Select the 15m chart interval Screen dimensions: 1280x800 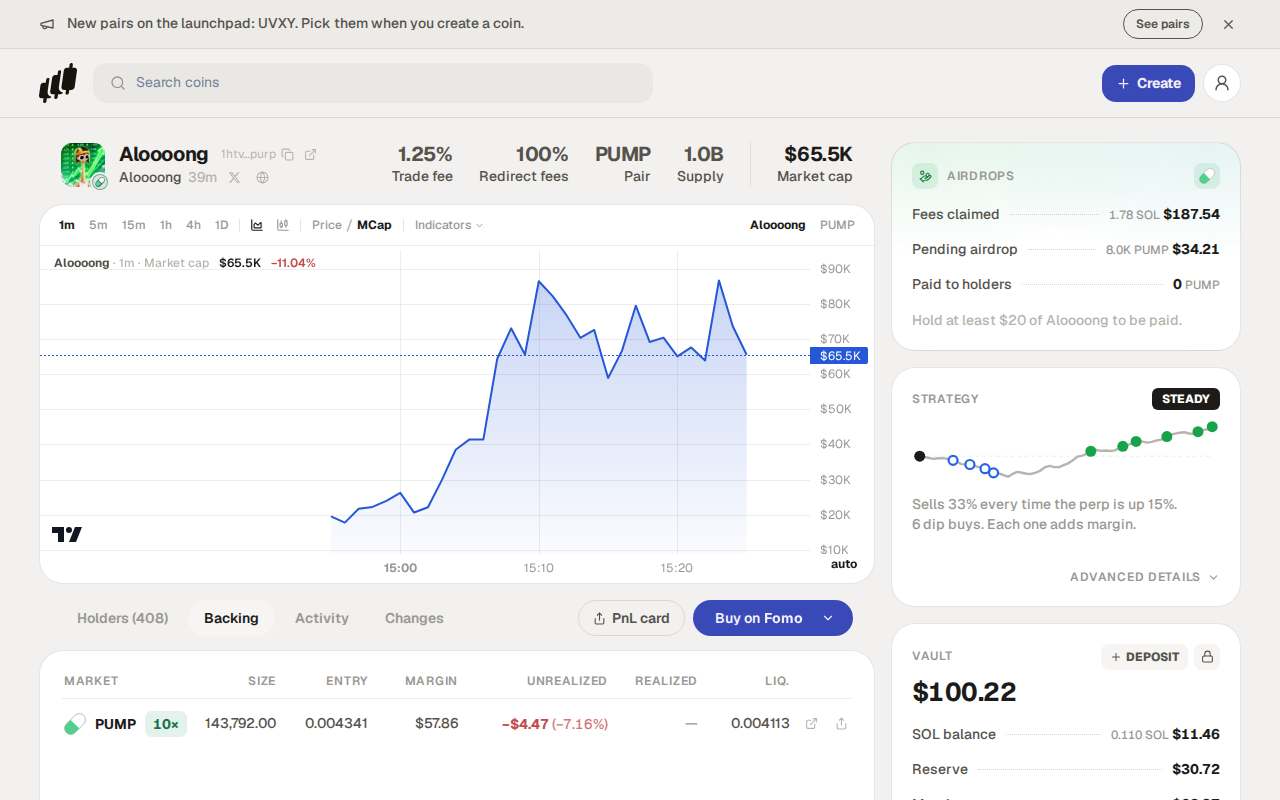(x=133, y=225)
